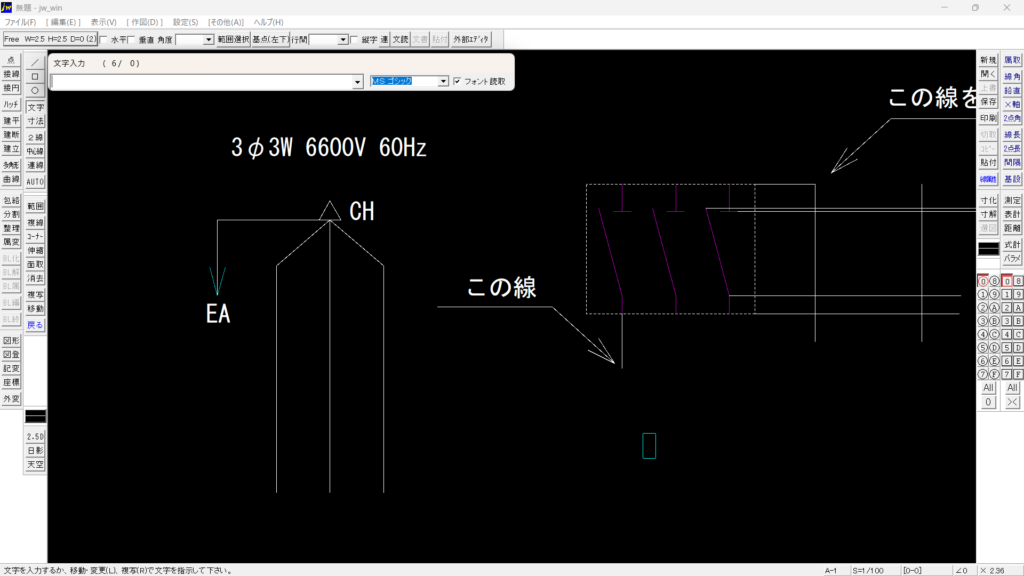Click the 範囲選択 button

pyautogui.click(x=233, y=40)
